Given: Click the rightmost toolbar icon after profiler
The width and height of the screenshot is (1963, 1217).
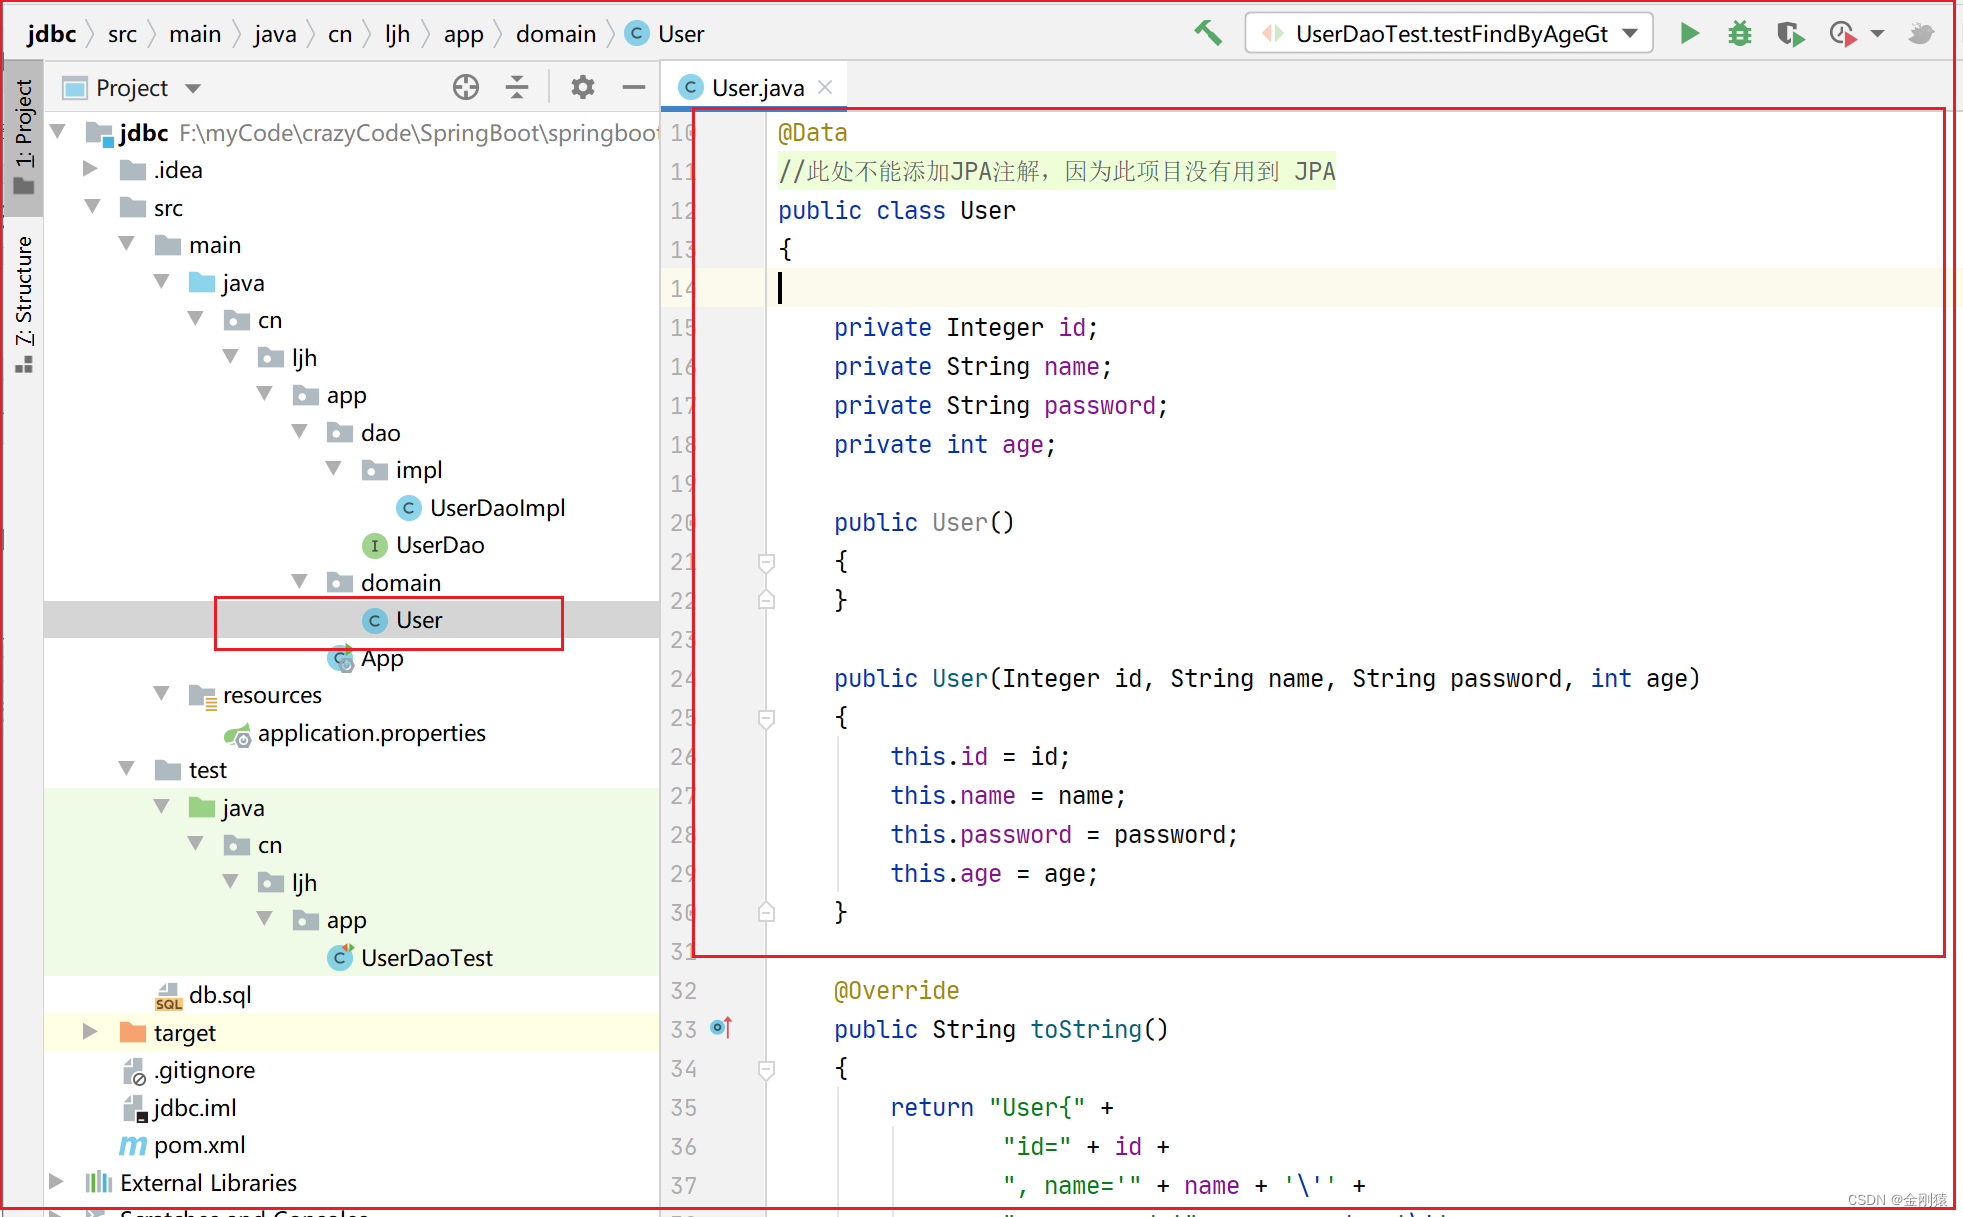Looking at the screenshot, I should pos(1921,34).
